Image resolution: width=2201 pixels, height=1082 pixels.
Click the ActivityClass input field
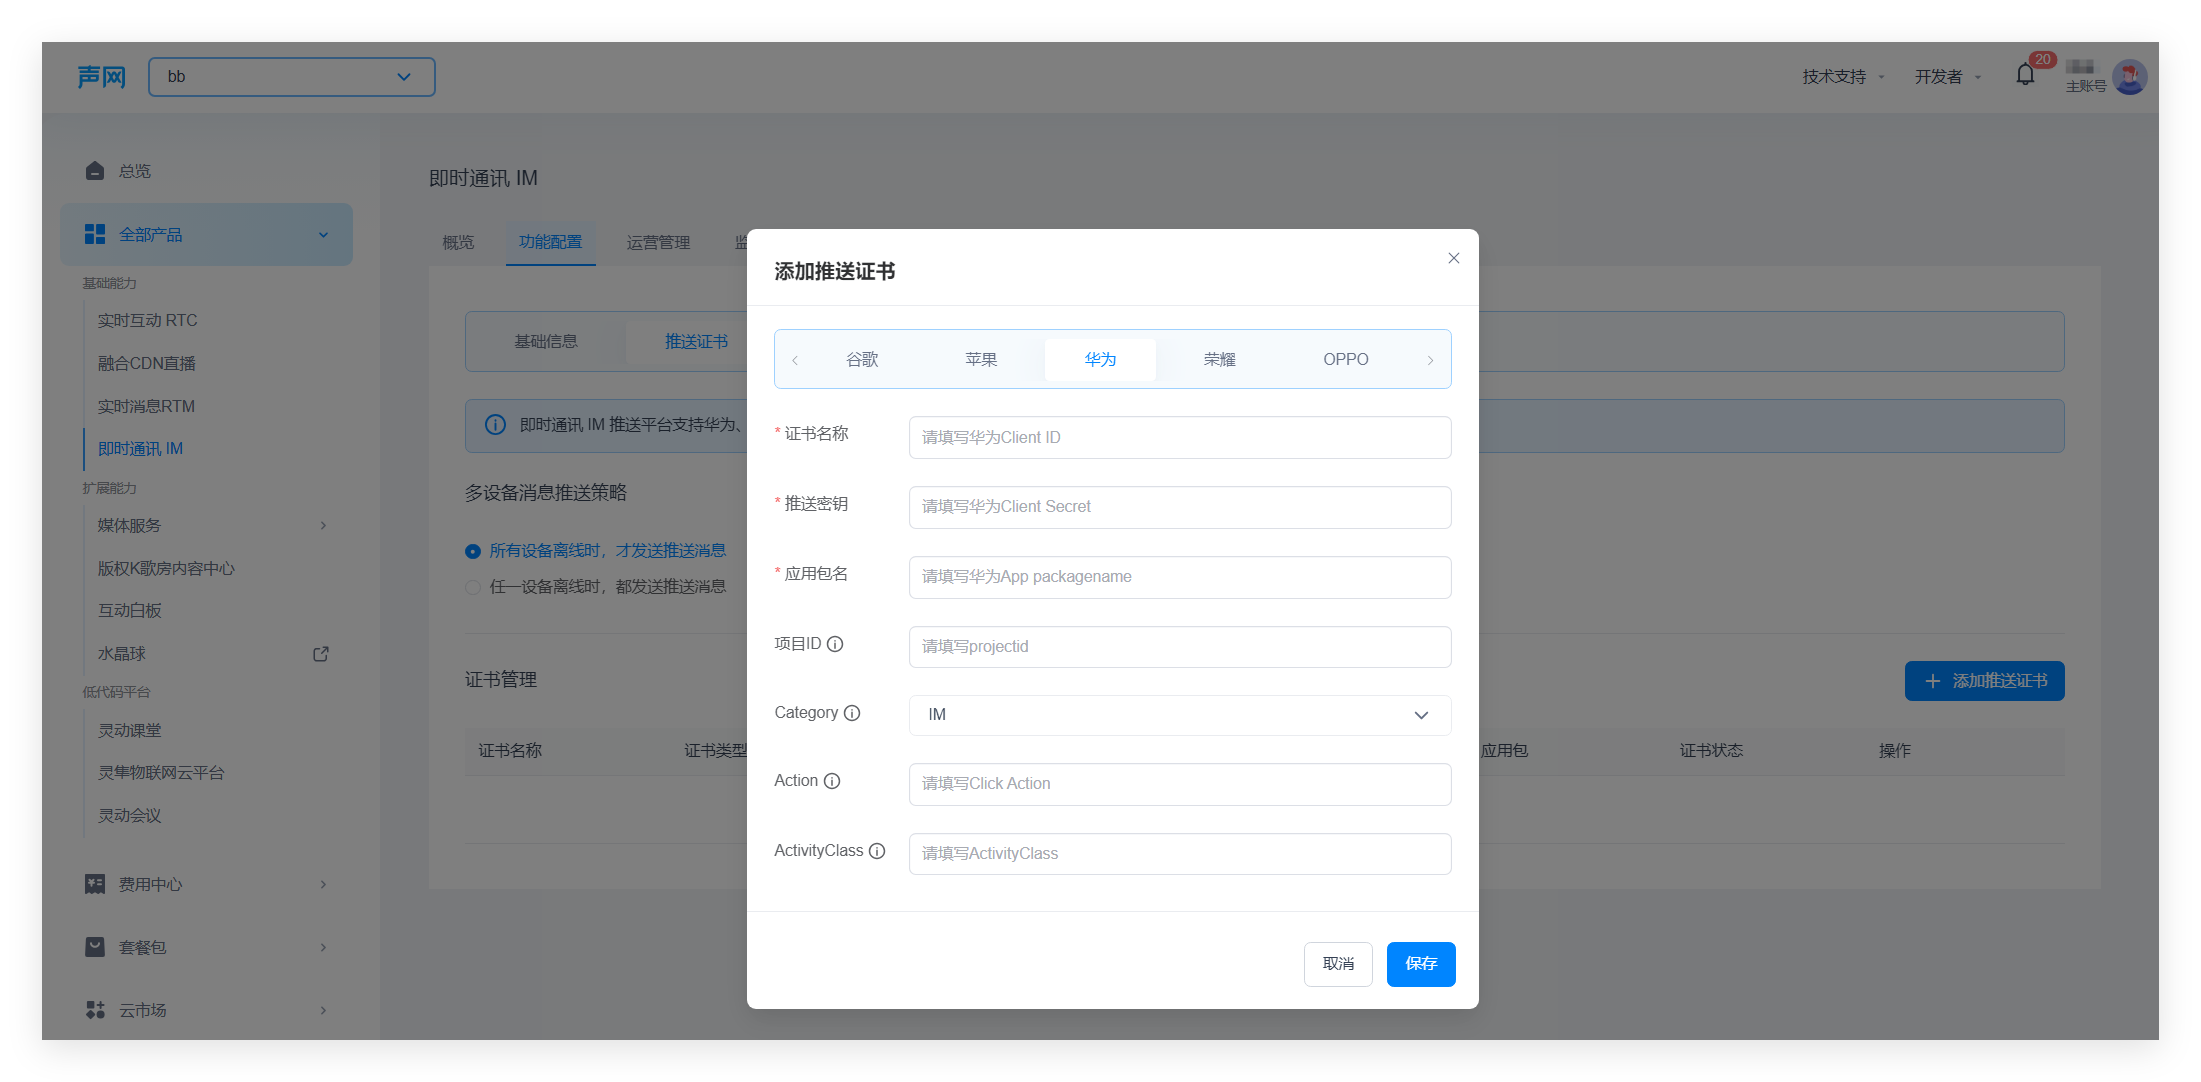1180,854
